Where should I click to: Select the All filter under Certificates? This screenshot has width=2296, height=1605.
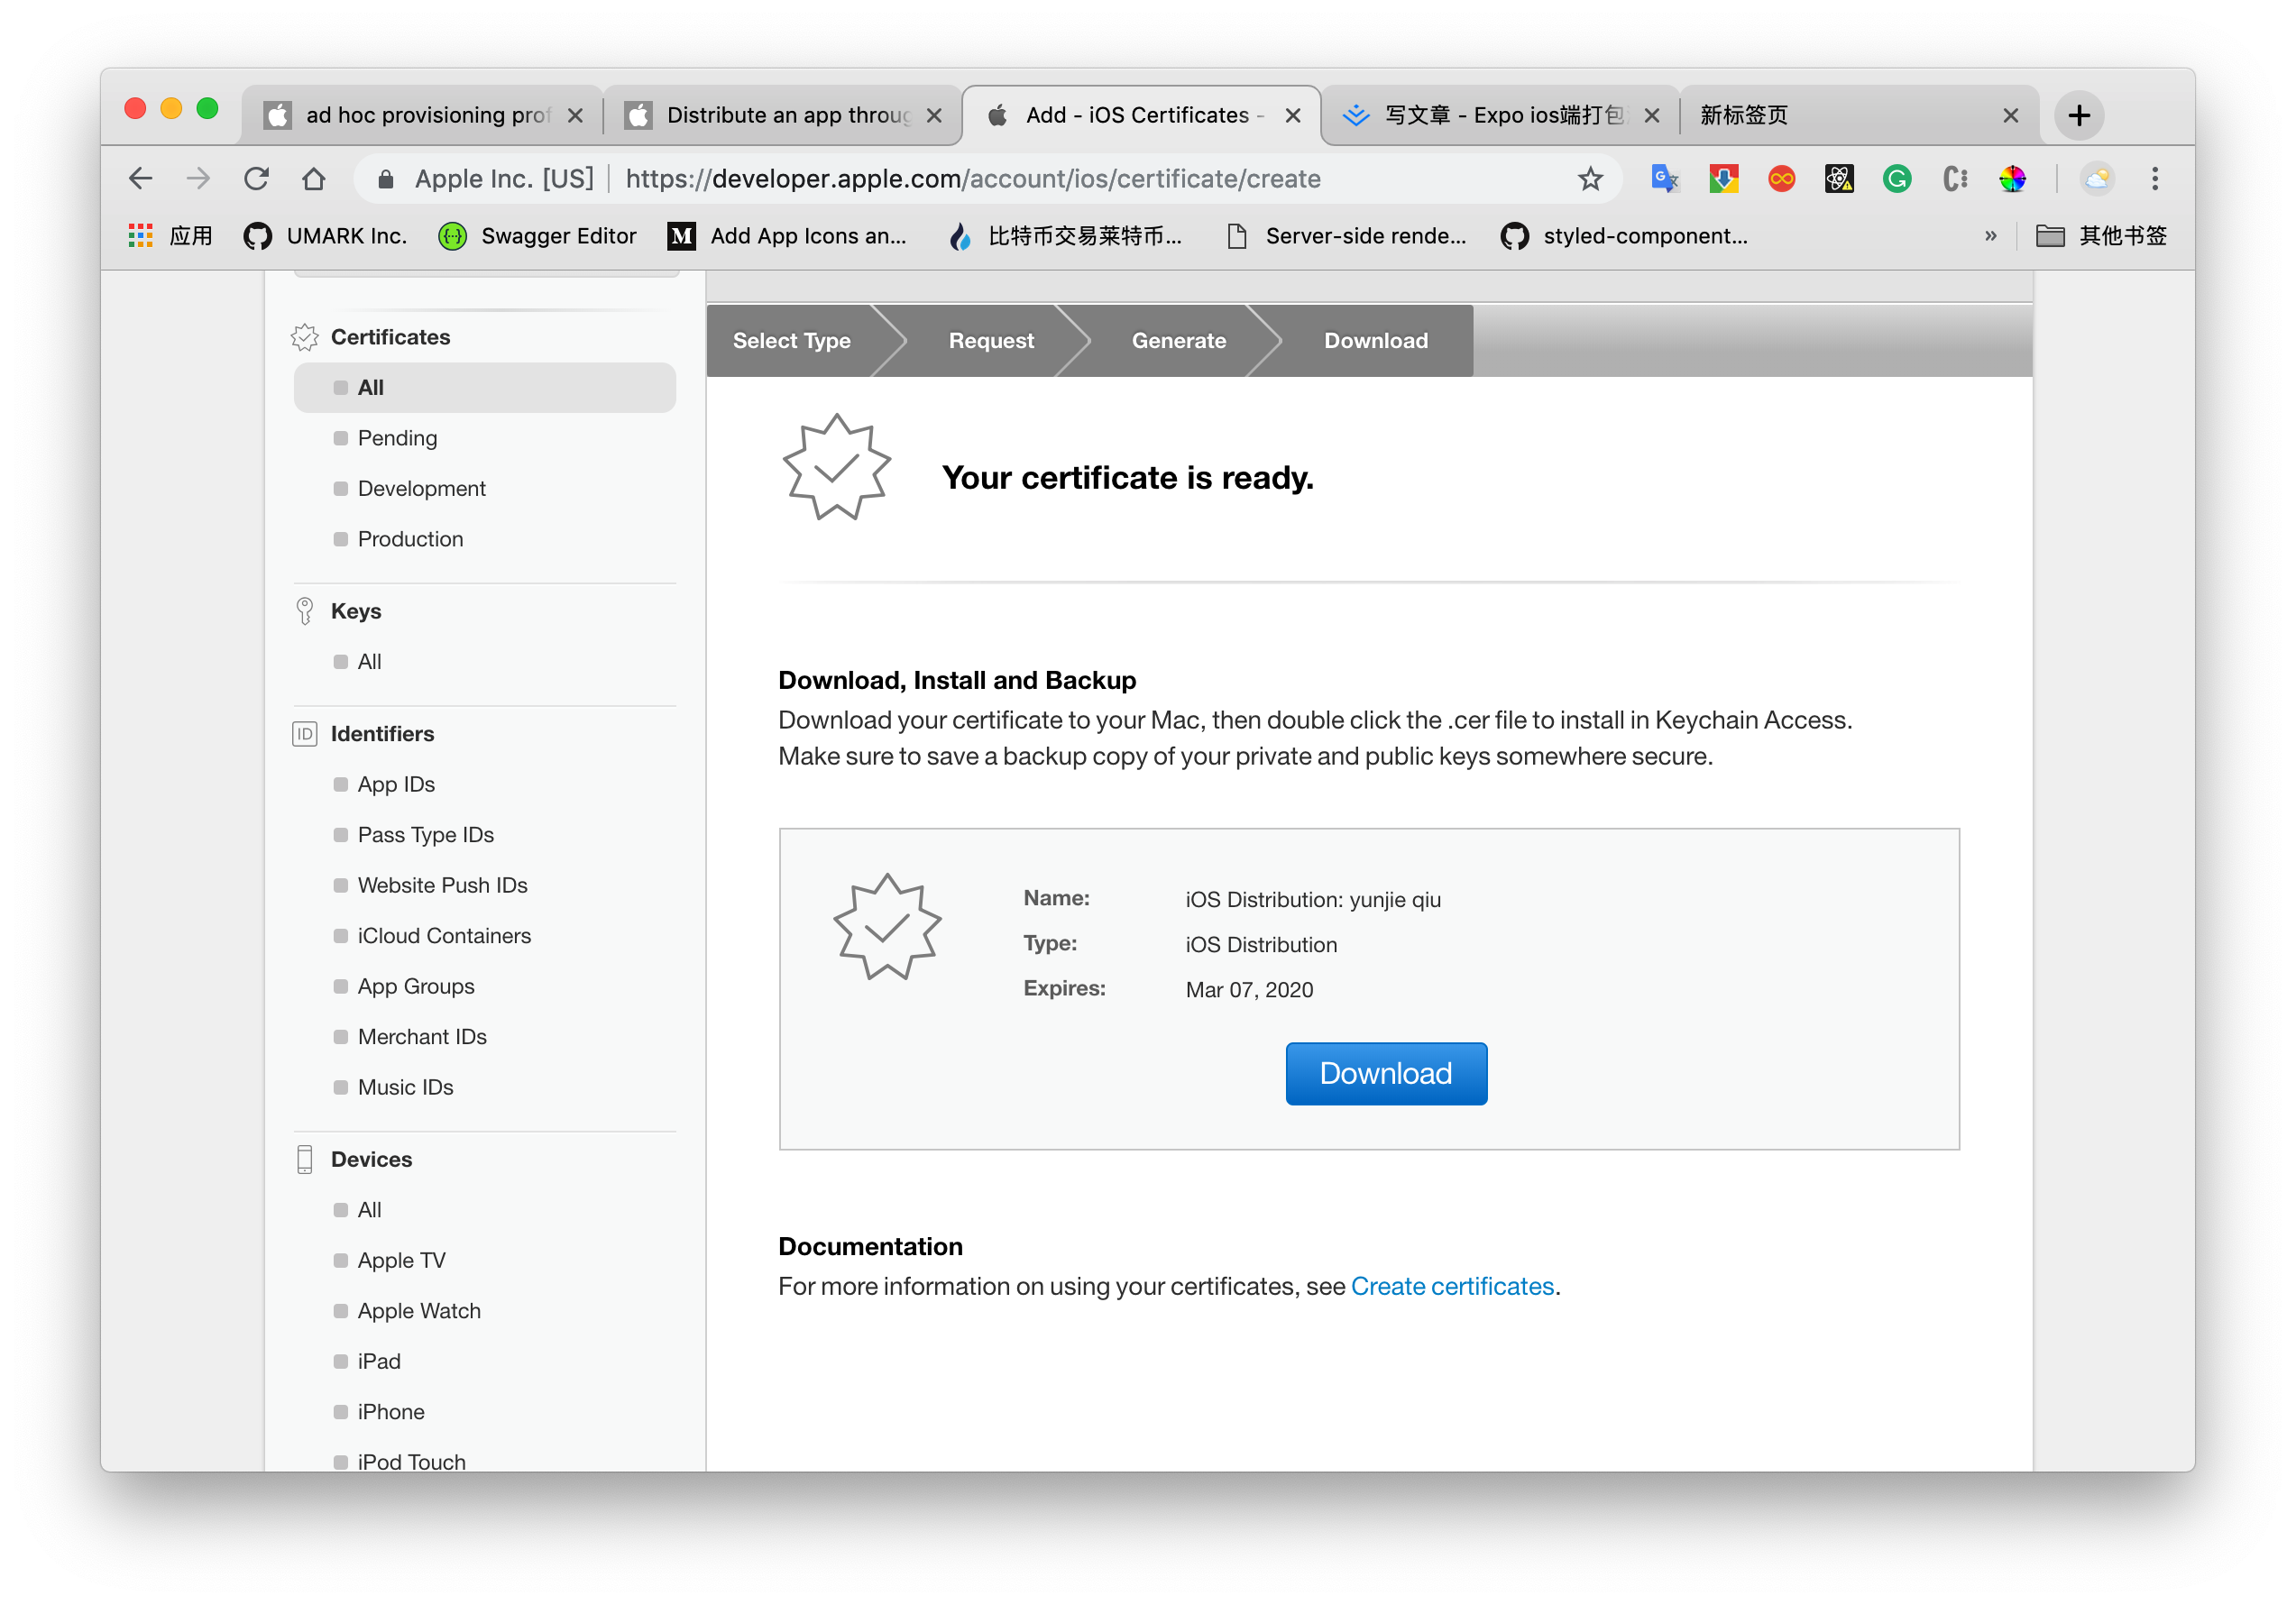tap(370, 387)
